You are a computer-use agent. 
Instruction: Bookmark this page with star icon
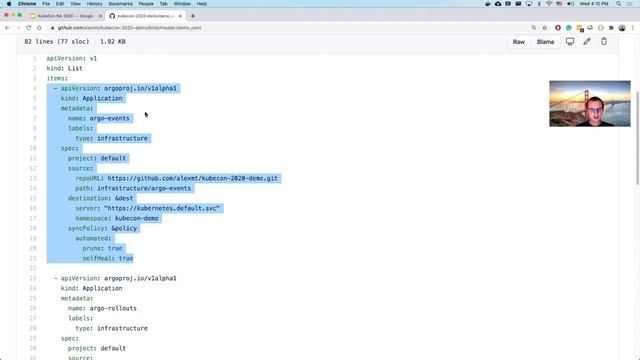(x=544, y=28)
